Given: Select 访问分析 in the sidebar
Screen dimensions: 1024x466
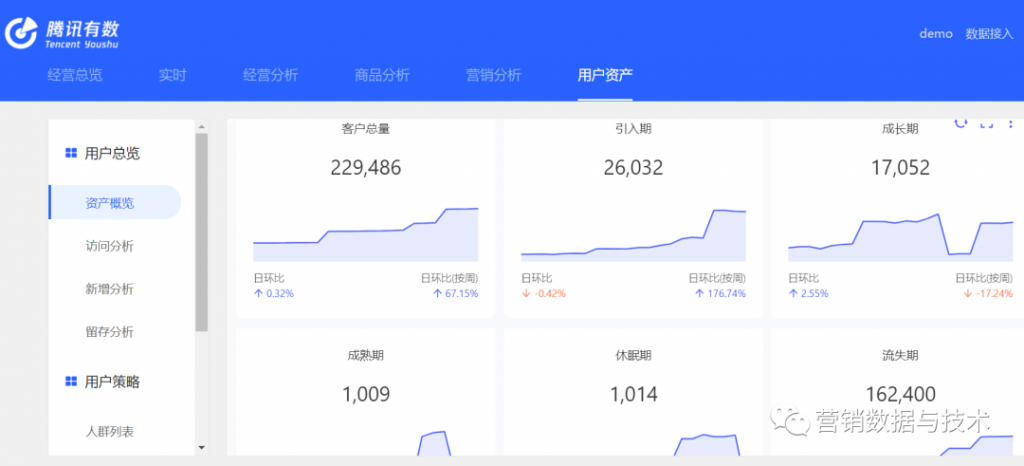Looking at the screenshot, I should point(110,246).
